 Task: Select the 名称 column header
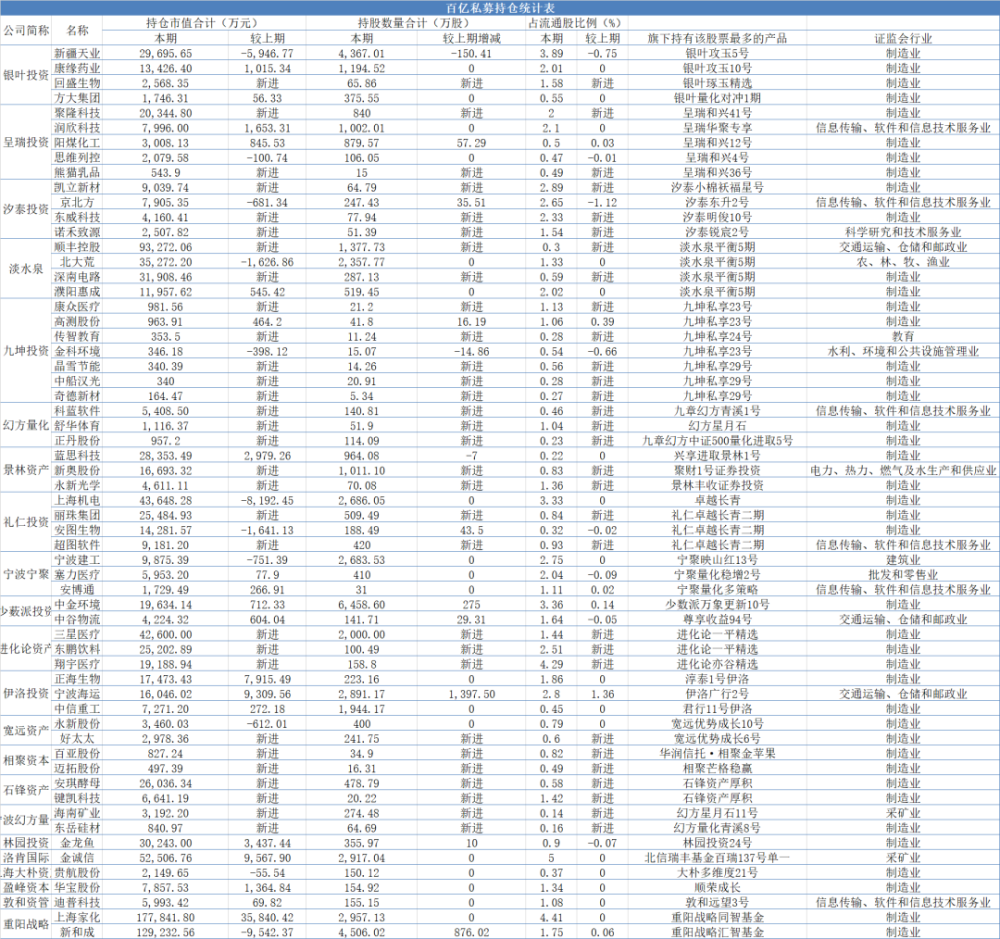point(77,31)
